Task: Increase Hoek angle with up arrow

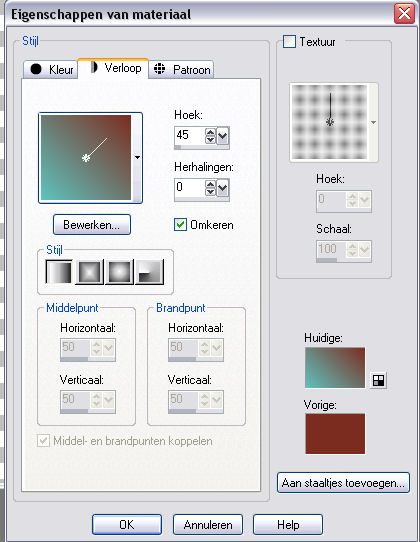Action: 210,132
